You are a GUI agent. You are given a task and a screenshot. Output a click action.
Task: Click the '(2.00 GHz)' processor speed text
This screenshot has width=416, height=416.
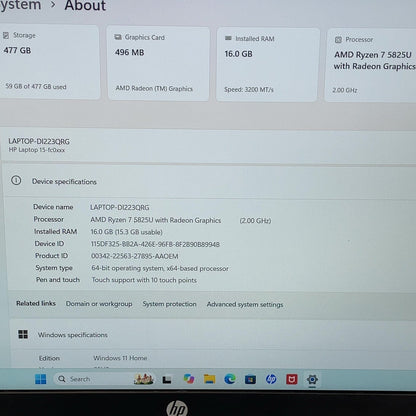click(x=255, y=221)
